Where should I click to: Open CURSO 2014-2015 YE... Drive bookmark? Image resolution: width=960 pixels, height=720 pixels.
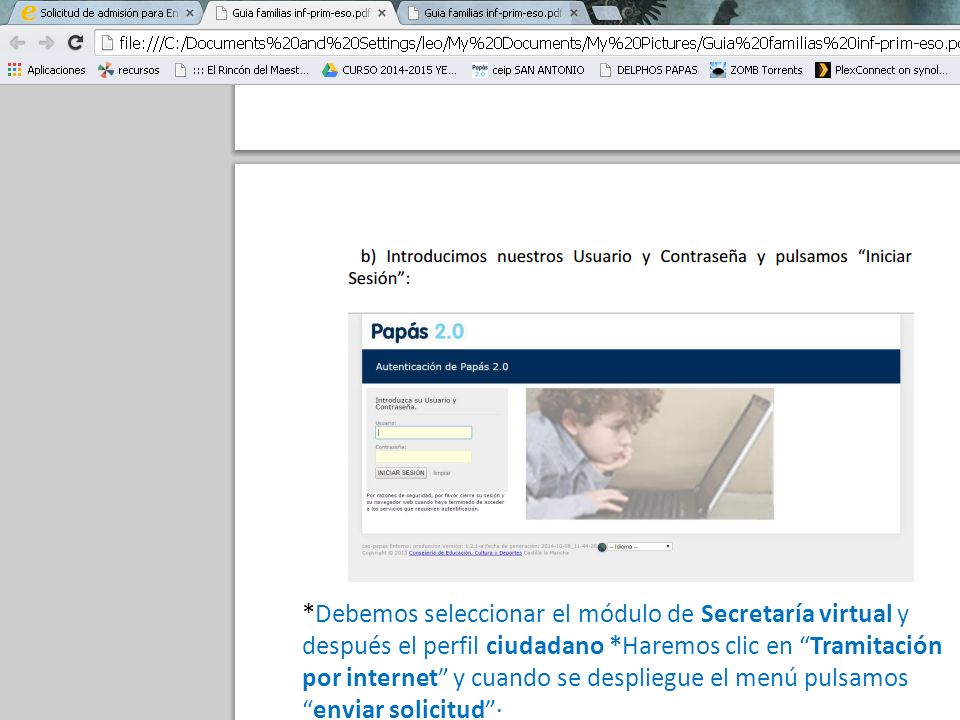point(390,70)
